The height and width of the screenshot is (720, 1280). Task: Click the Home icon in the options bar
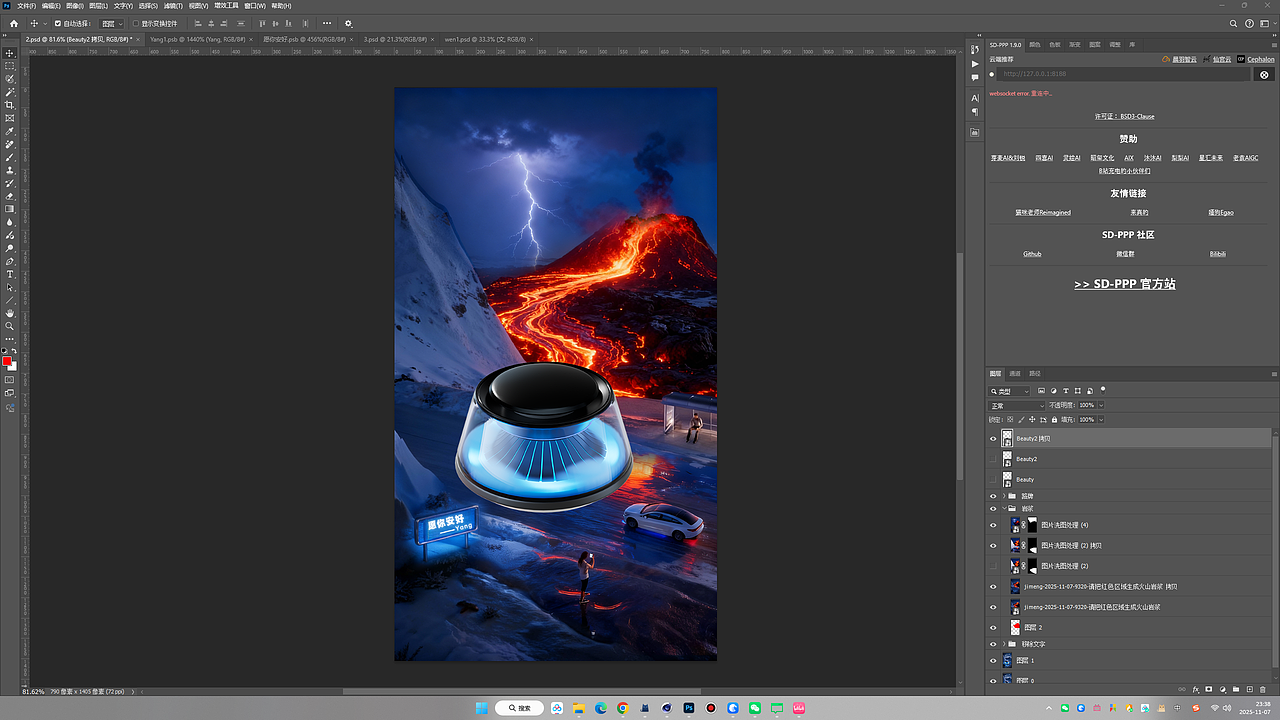[14, 23]
